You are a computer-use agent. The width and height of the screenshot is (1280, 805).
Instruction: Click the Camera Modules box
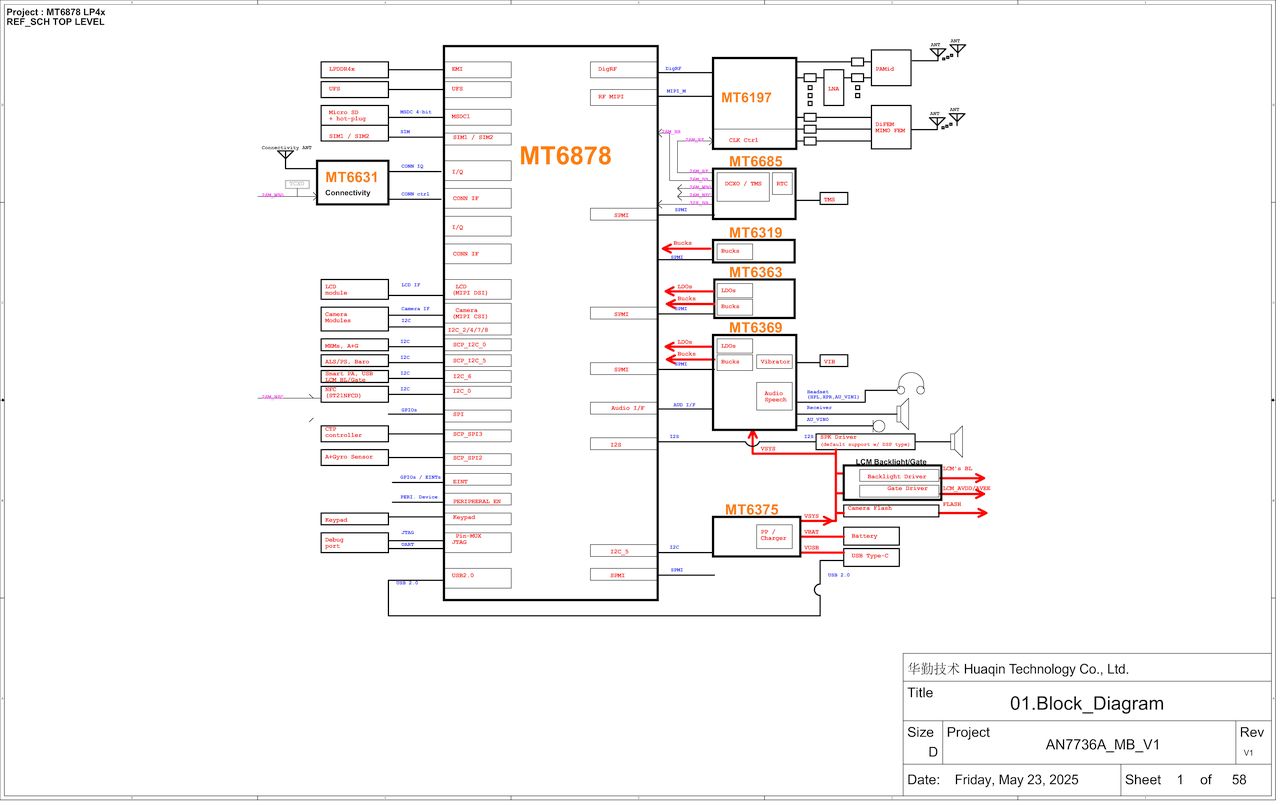354,318
